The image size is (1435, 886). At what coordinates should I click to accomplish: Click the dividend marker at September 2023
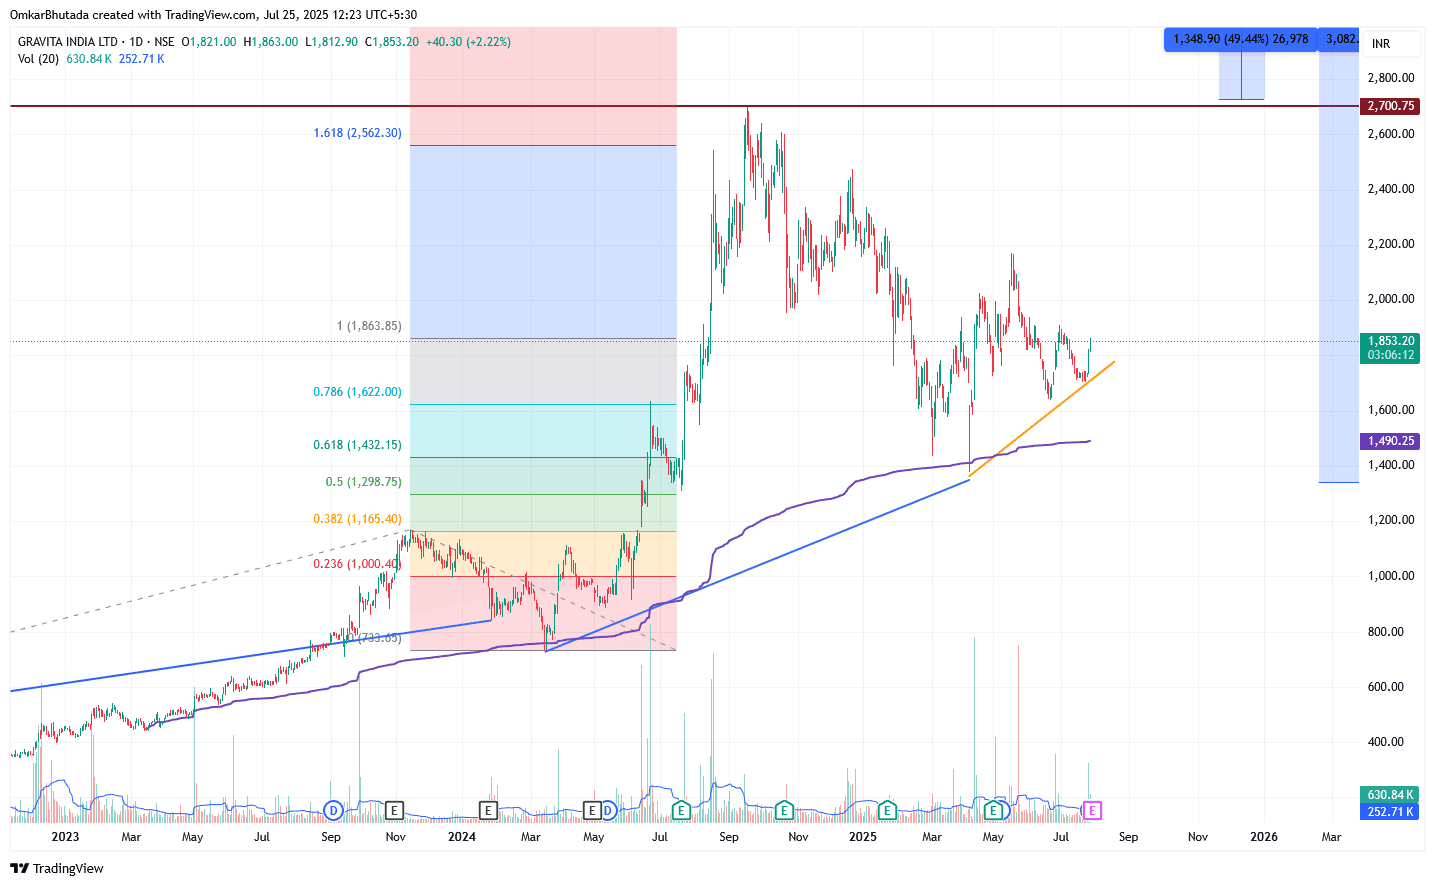click(334, 810)
